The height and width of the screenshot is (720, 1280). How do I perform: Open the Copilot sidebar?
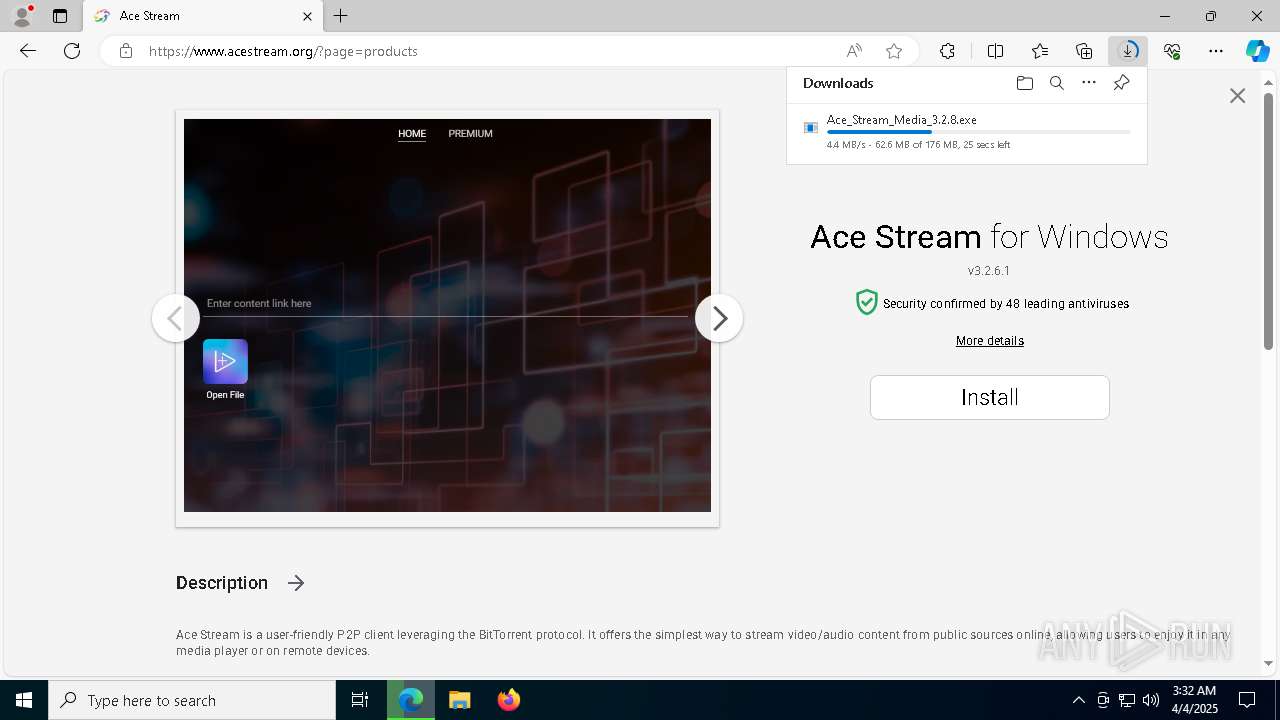tap(1257, 51)
